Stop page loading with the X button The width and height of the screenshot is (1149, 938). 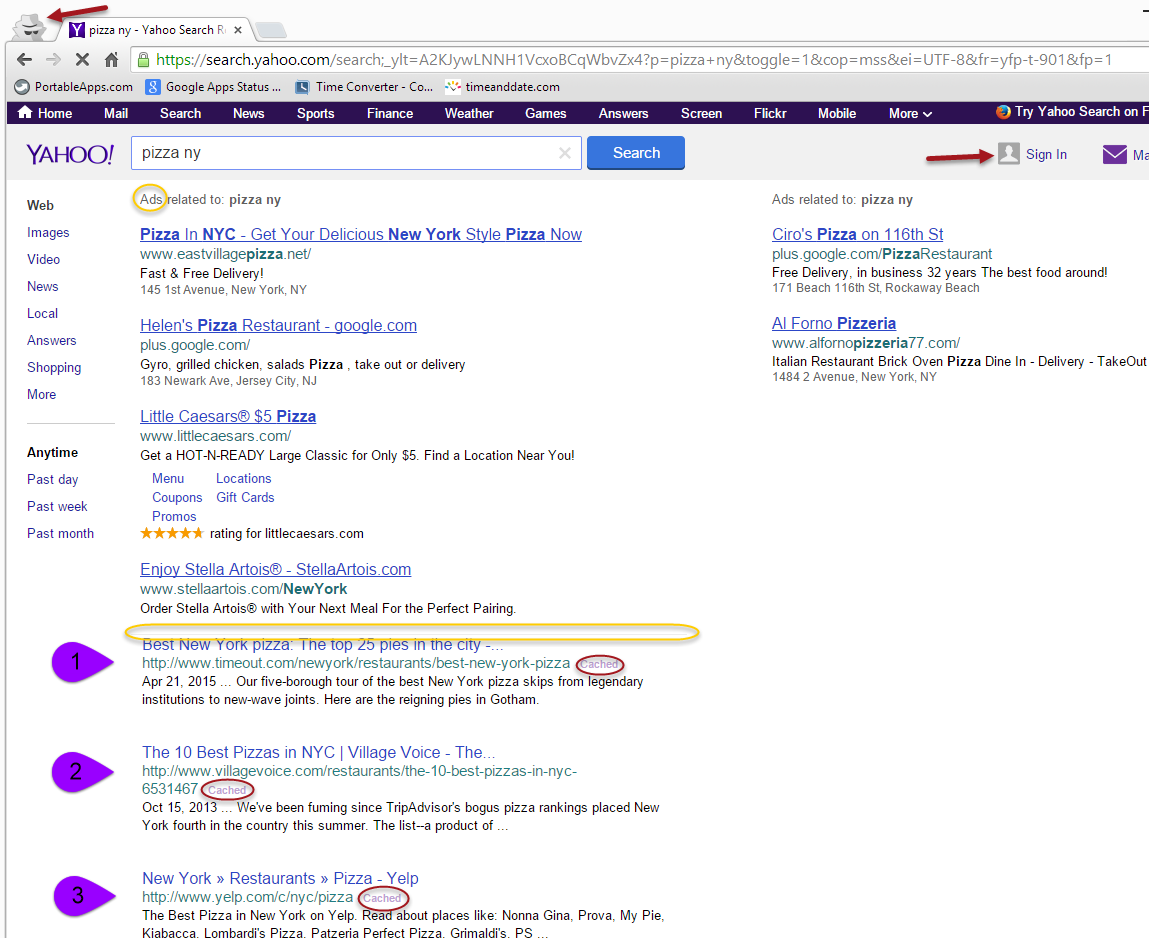point(82,60)
